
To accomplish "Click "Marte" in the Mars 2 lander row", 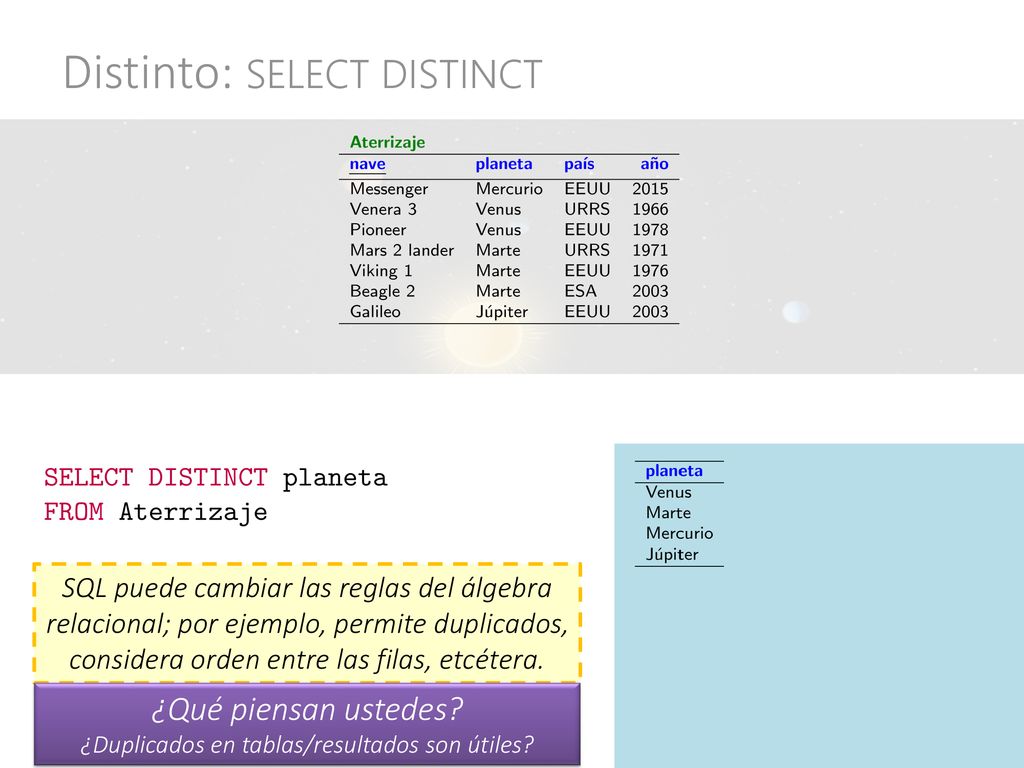I will point(498,250).
